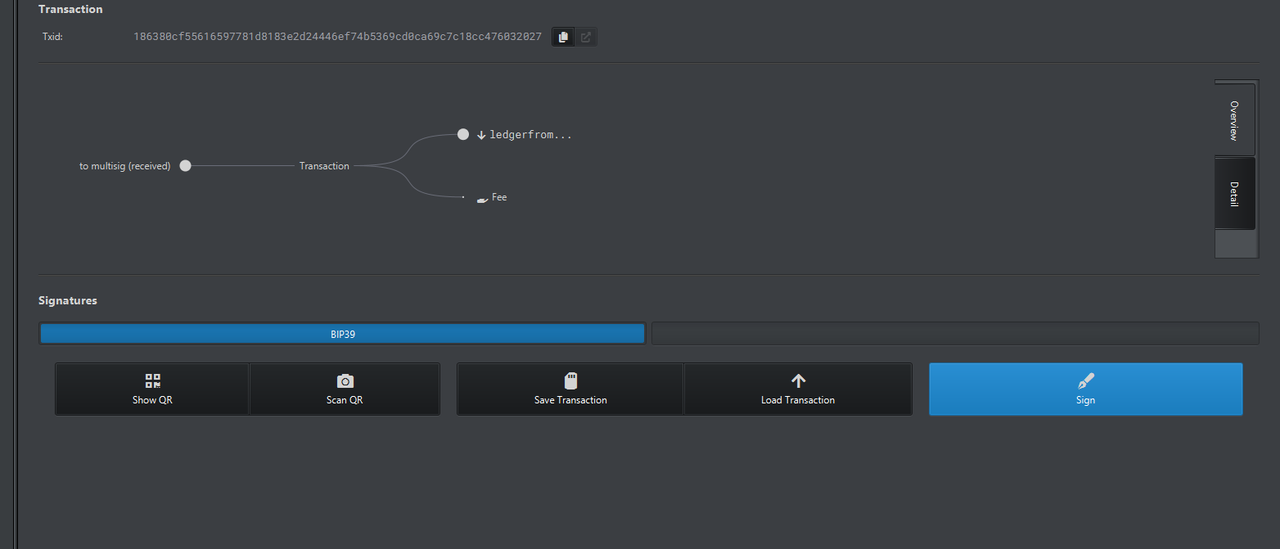The width and height of the screenshot is (1280, 549).
Task: Scan QR with the camera button
Action: pos(345,389)
